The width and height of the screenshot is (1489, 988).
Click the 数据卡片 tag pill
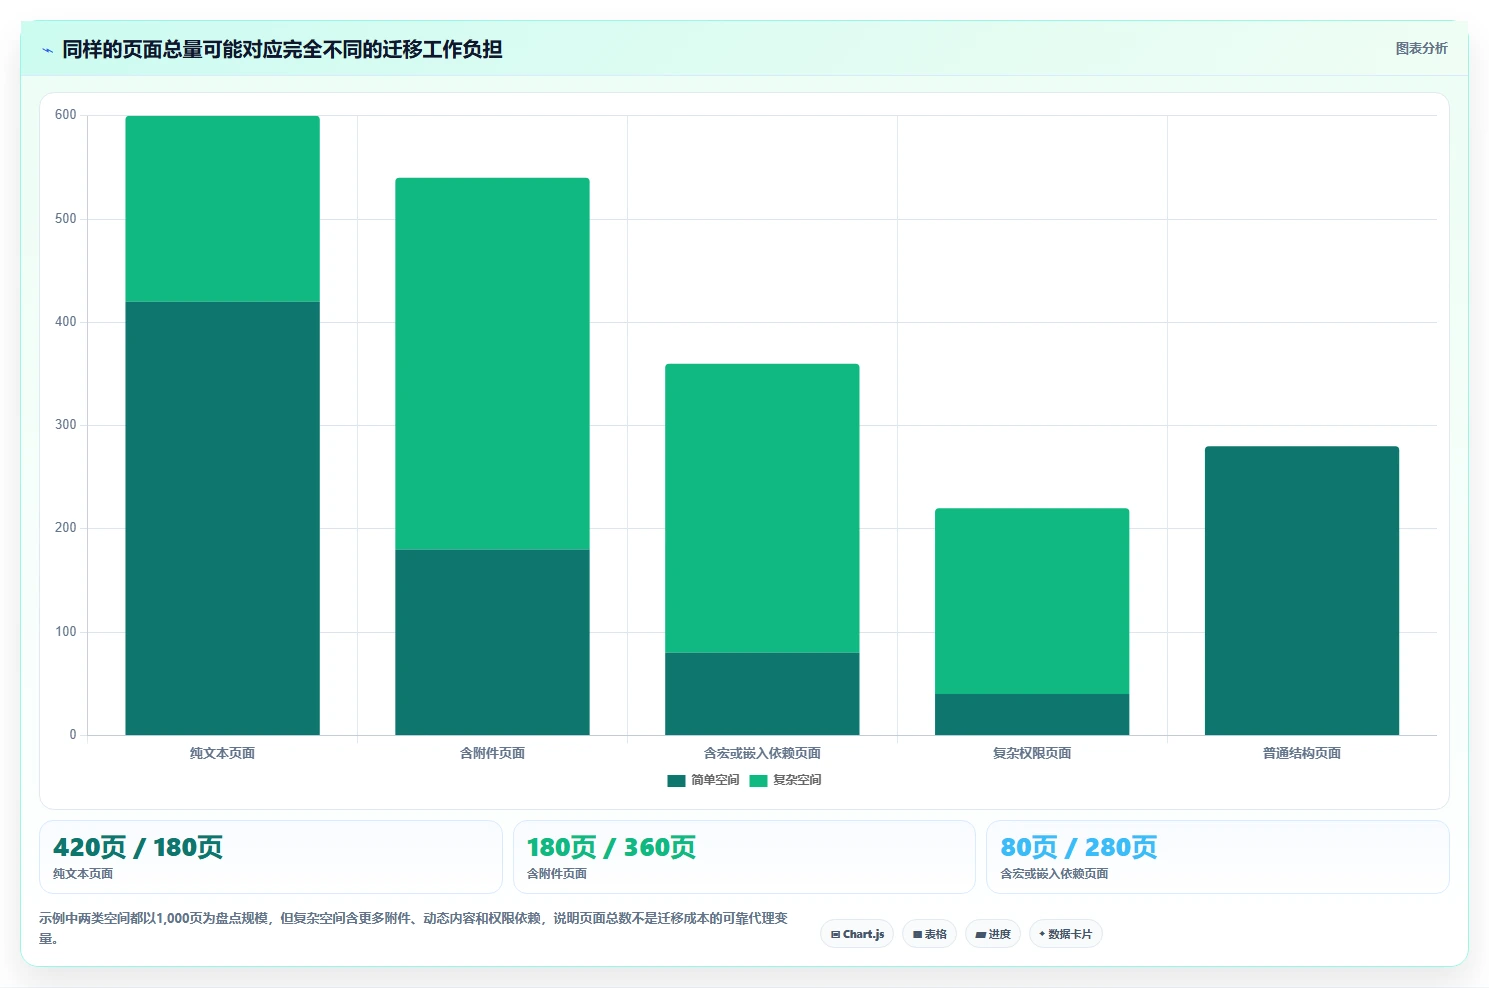tap(1066, 934)
